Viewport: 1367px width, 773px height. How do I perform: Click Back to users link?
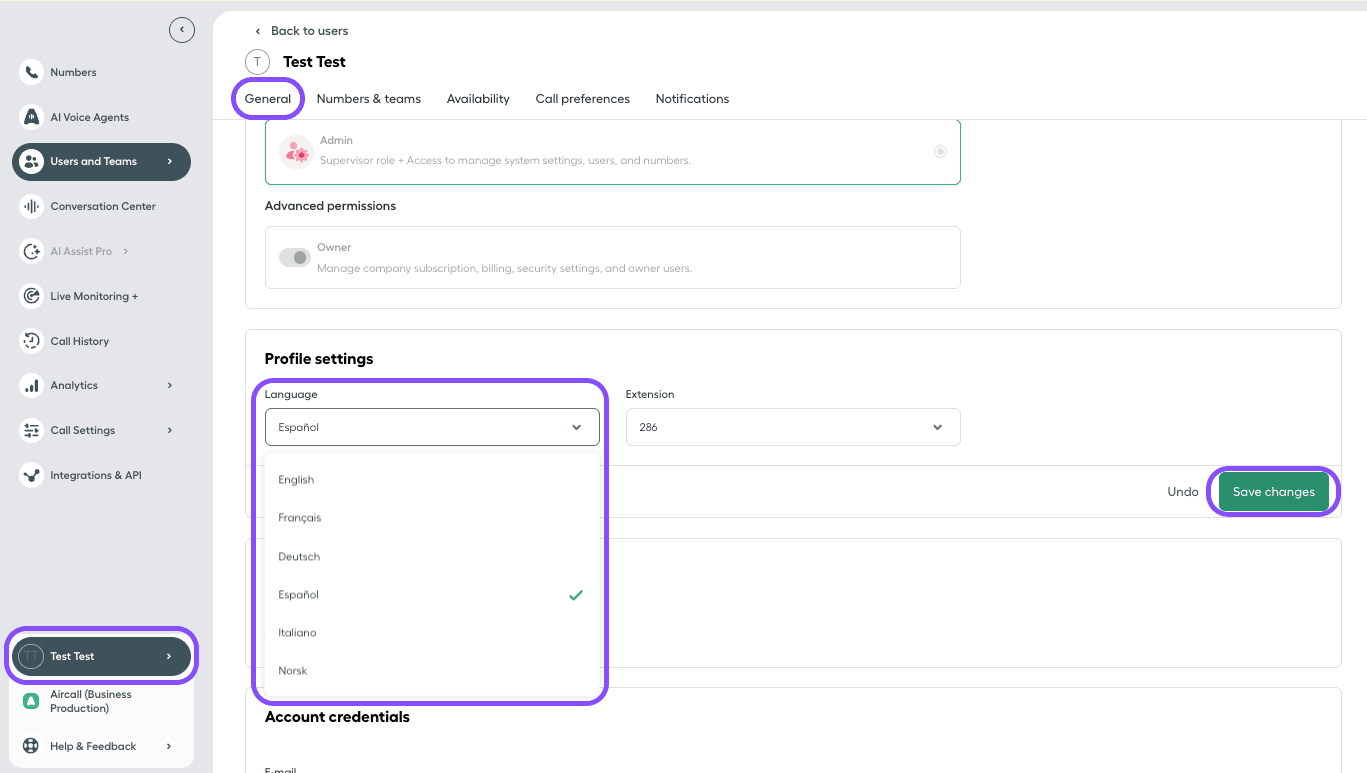point(308,30)
